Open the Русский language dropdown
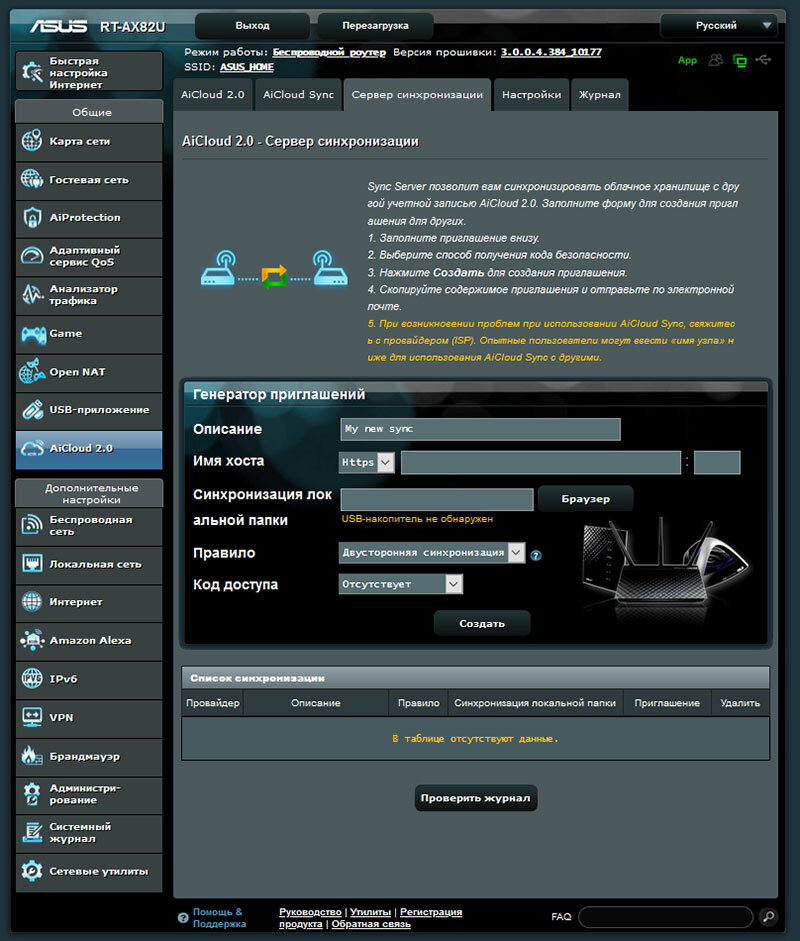Screen dimensions: 800x941 pos(718,26)
